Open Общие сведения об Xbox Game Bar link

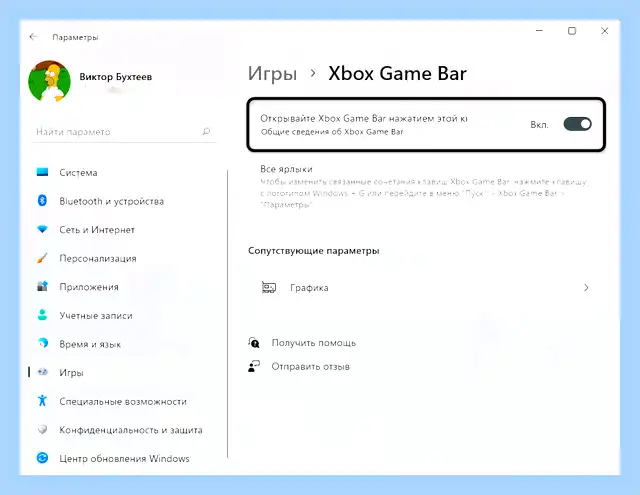click(332, 132)
